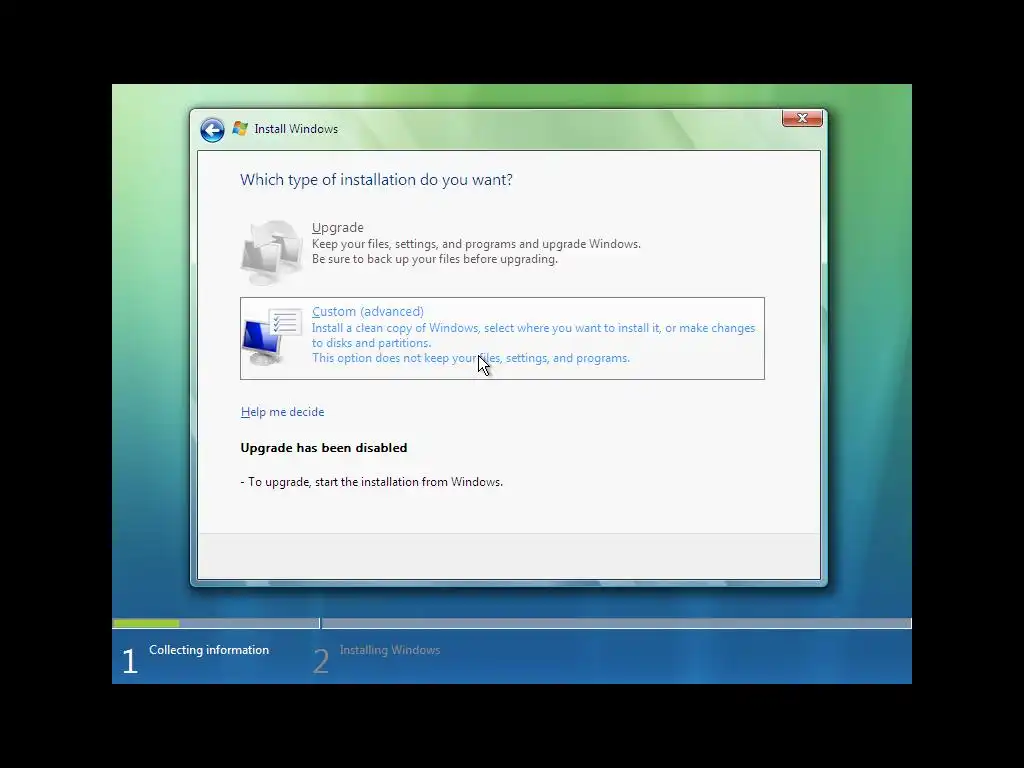This screenshot has height=768, width=1024.
Task: Click the green setup progress bar
Action: coord(146,624)
